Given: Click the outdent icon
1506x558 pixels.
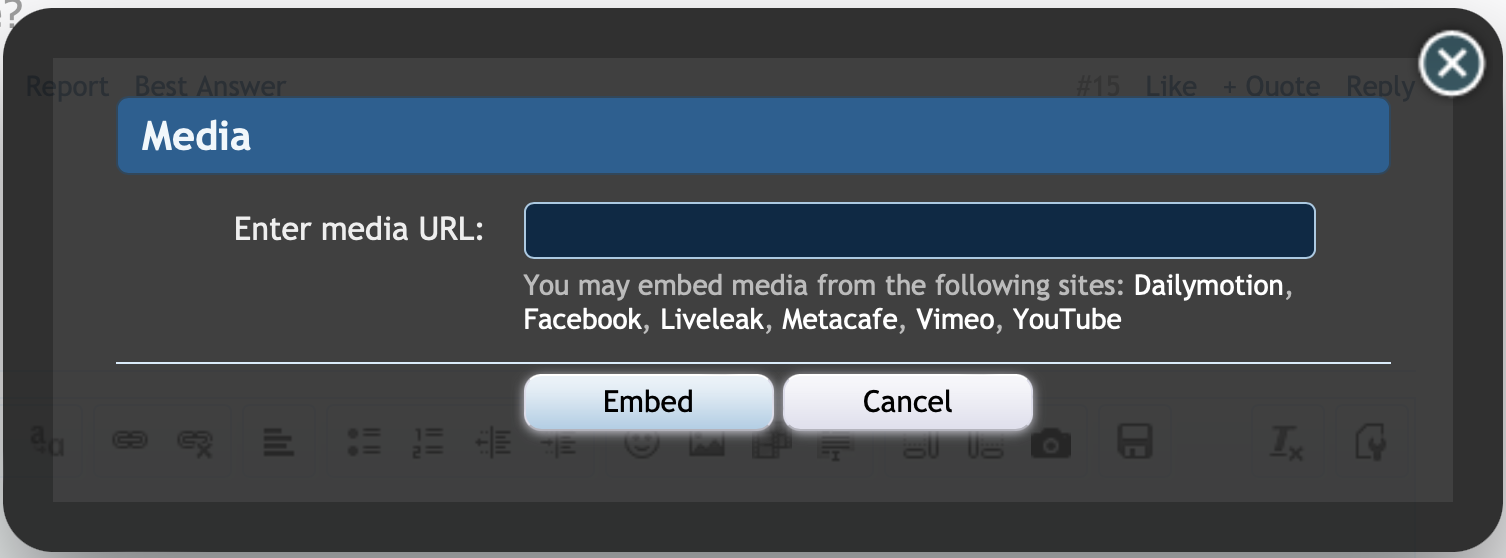Looking at the screenshot, I should pyautogui.click(x=494, y=441).
